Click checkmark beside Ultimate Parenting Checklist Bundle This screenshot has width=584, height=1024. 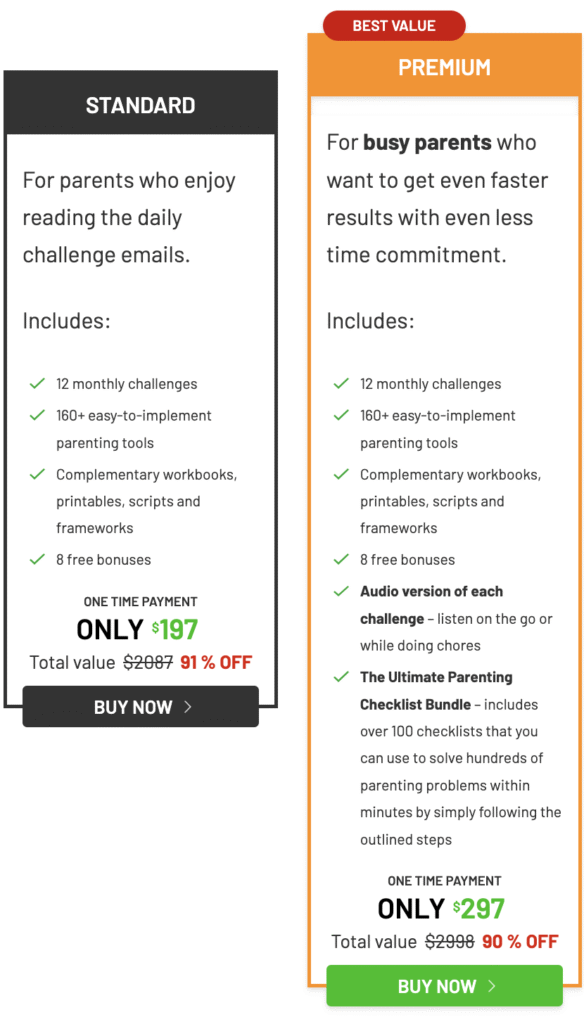(341, 677)
